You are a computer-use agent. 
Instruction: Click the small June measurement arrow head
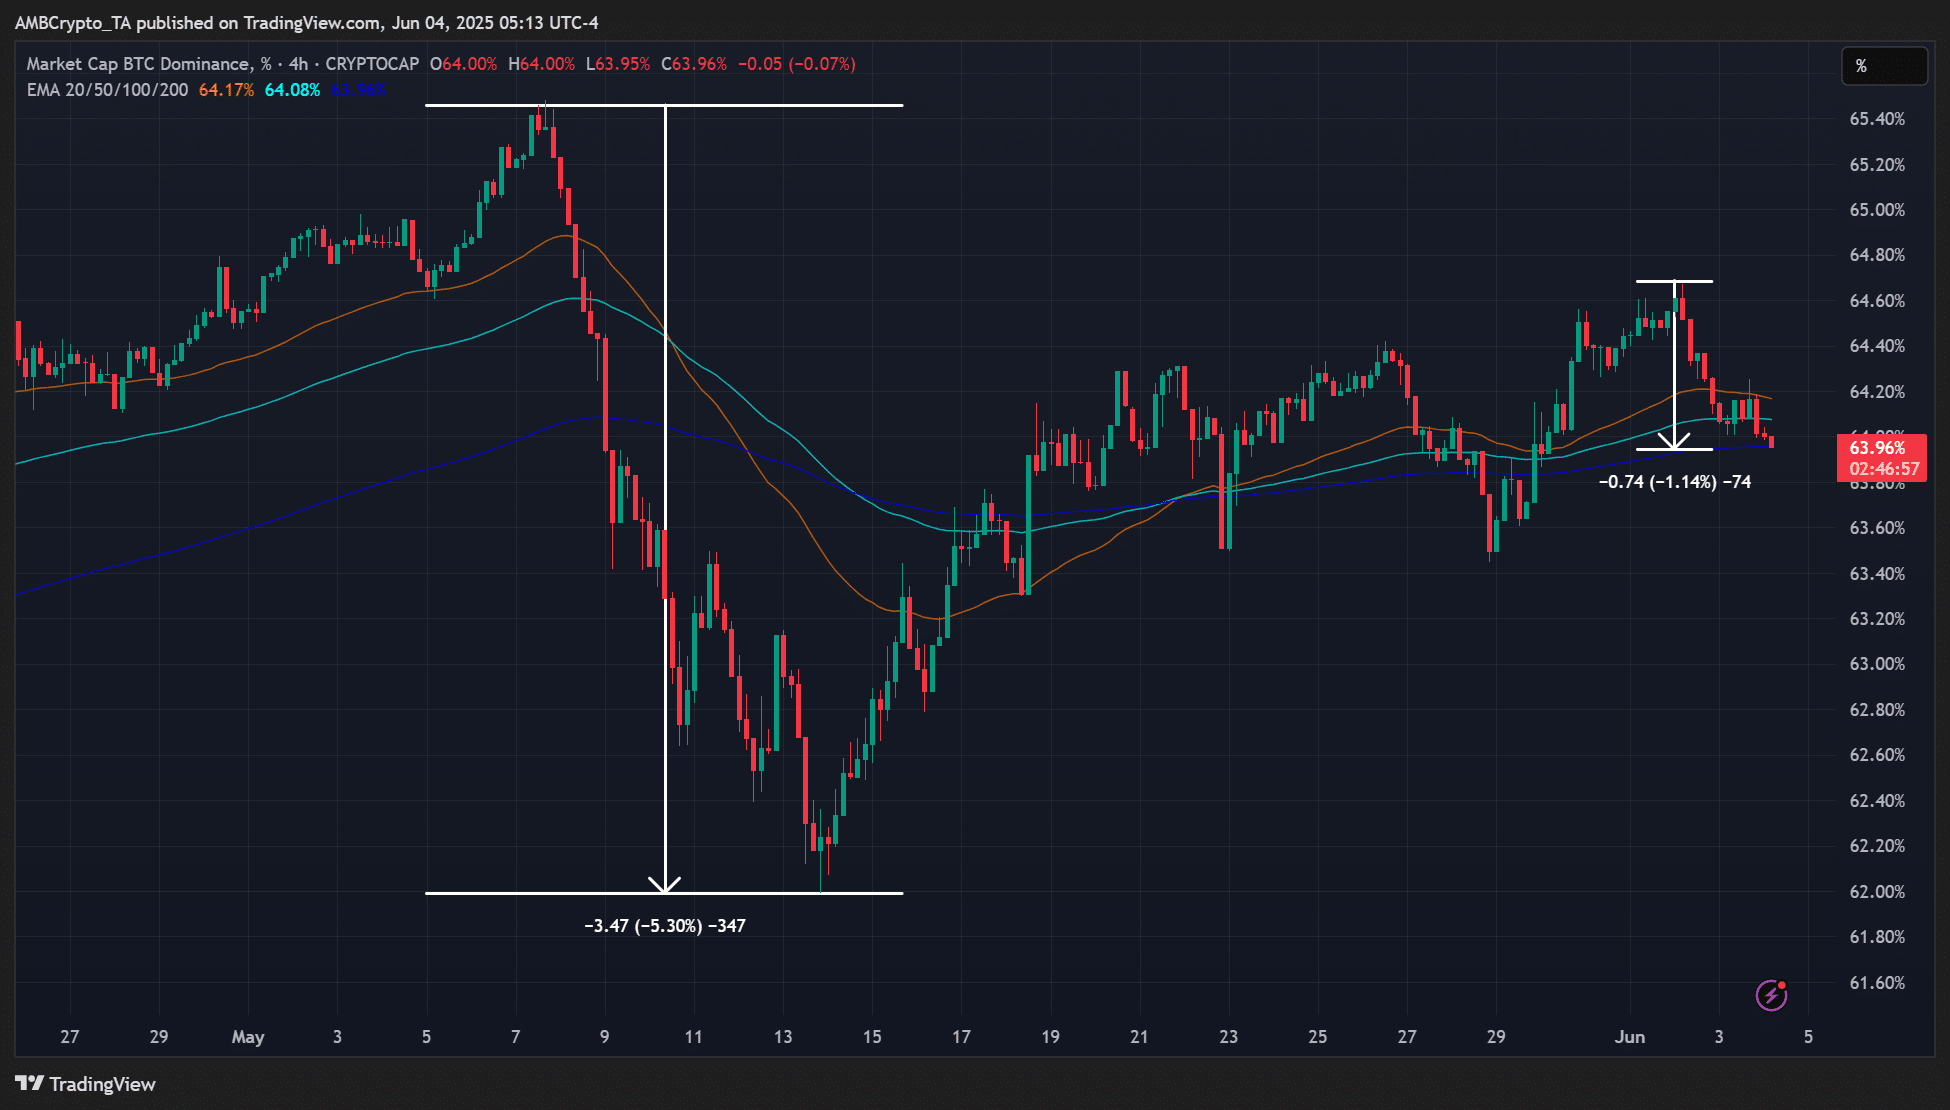pyautogui.click(x=1674, y=441)
